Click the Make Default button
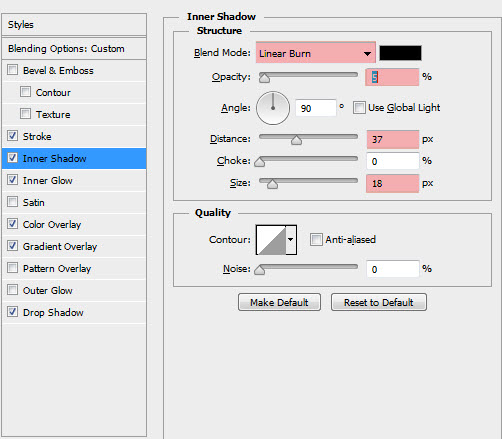Screen dimensions: 502x439 coord(279,302)
